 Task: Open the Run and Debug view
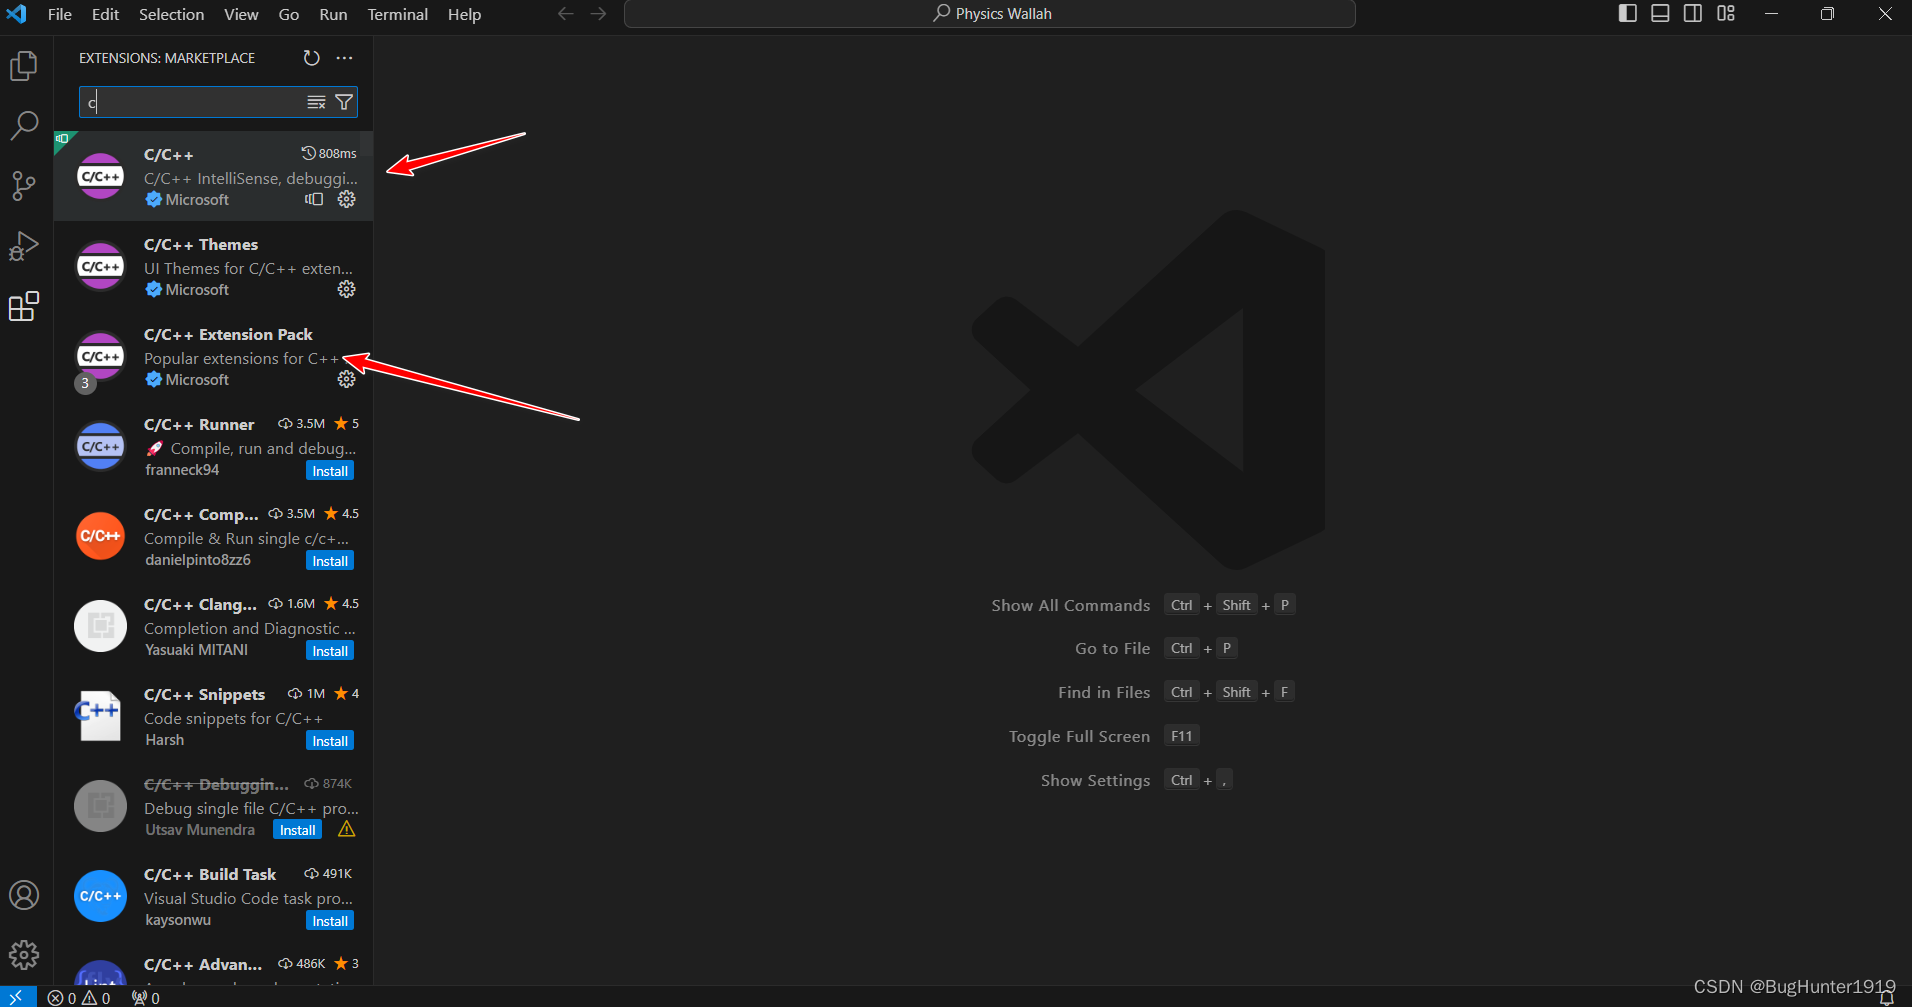click(24, 246)
